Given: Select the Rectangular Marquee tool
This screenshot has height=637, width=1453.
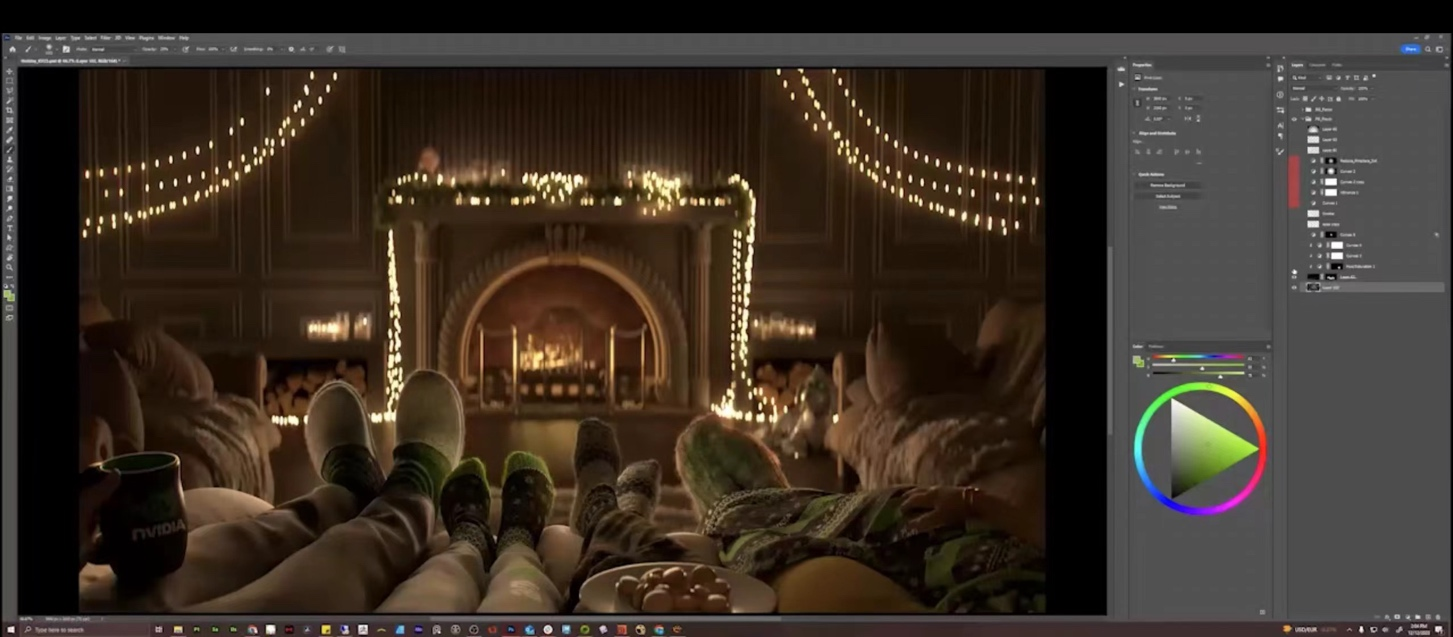Looking at the screenshot, I should (x=8, y=79).
